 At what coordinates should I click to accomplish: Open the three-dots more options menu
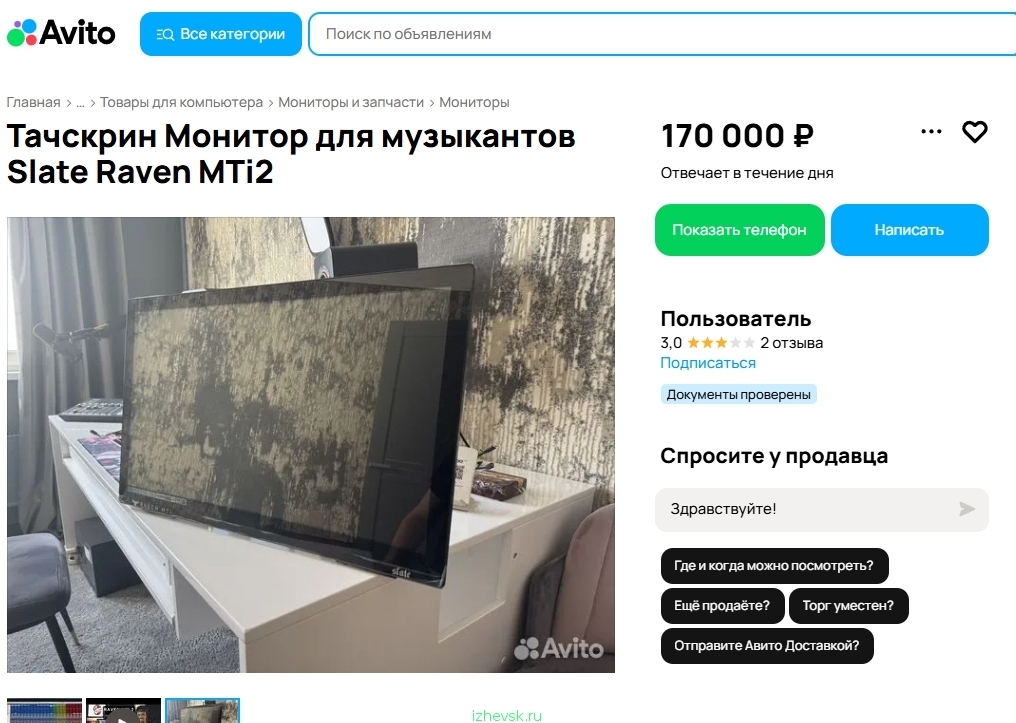[x=931, y=132]
